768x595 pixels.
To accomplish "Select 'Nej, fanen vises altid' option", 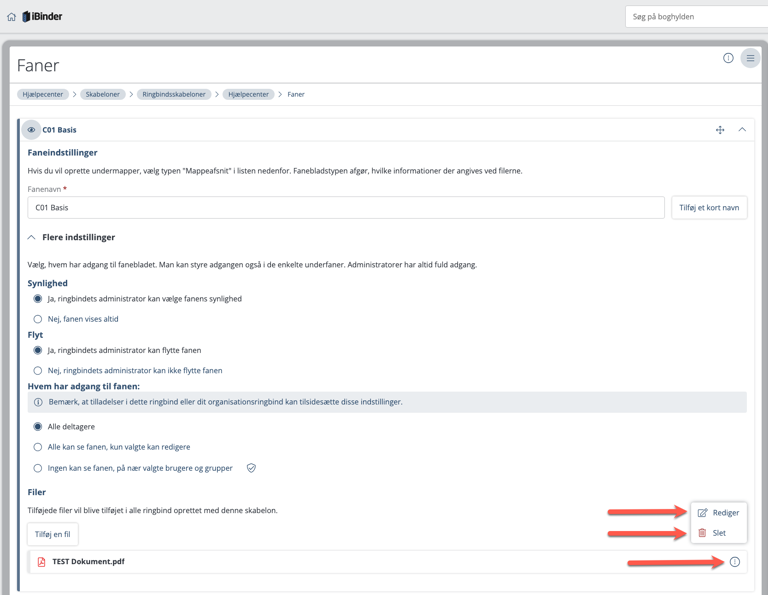I will 38,319.
